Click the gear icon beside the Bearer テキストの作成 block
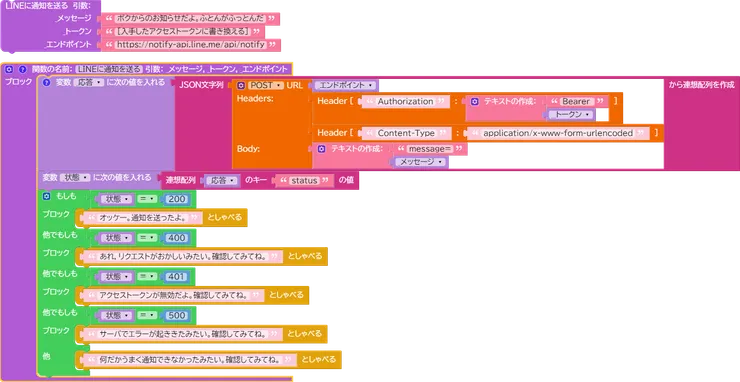Screen dimensions: 740x382 pyautogui.click(x=475, y=102)
